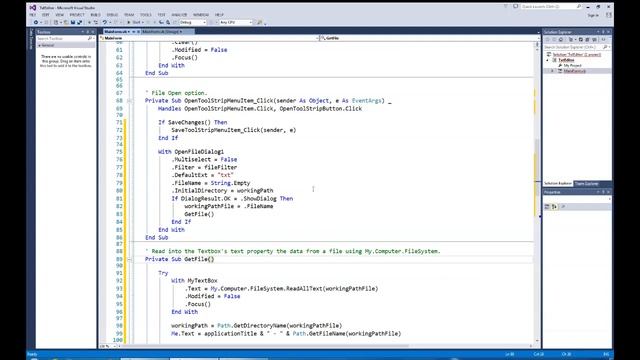Open the FILE menu

[32, 15]
